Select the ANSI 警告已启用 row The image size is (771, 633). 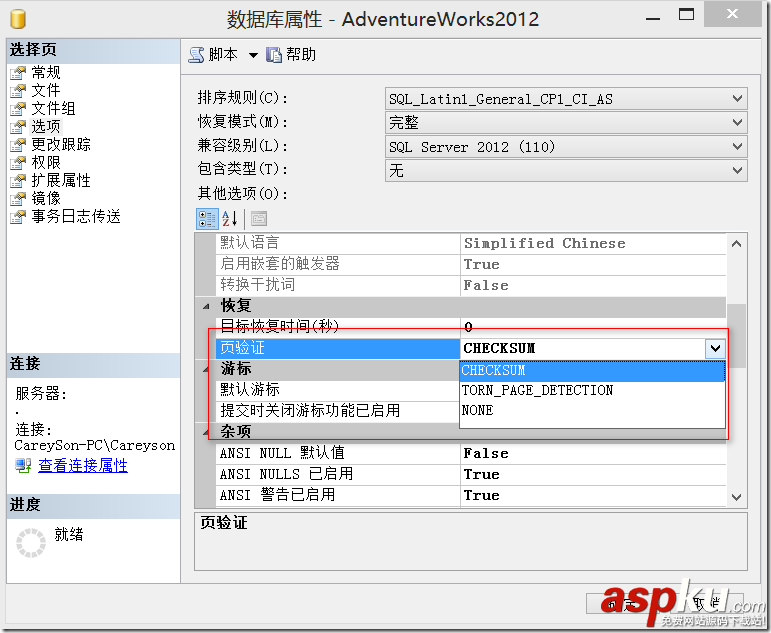pos(471,495)
